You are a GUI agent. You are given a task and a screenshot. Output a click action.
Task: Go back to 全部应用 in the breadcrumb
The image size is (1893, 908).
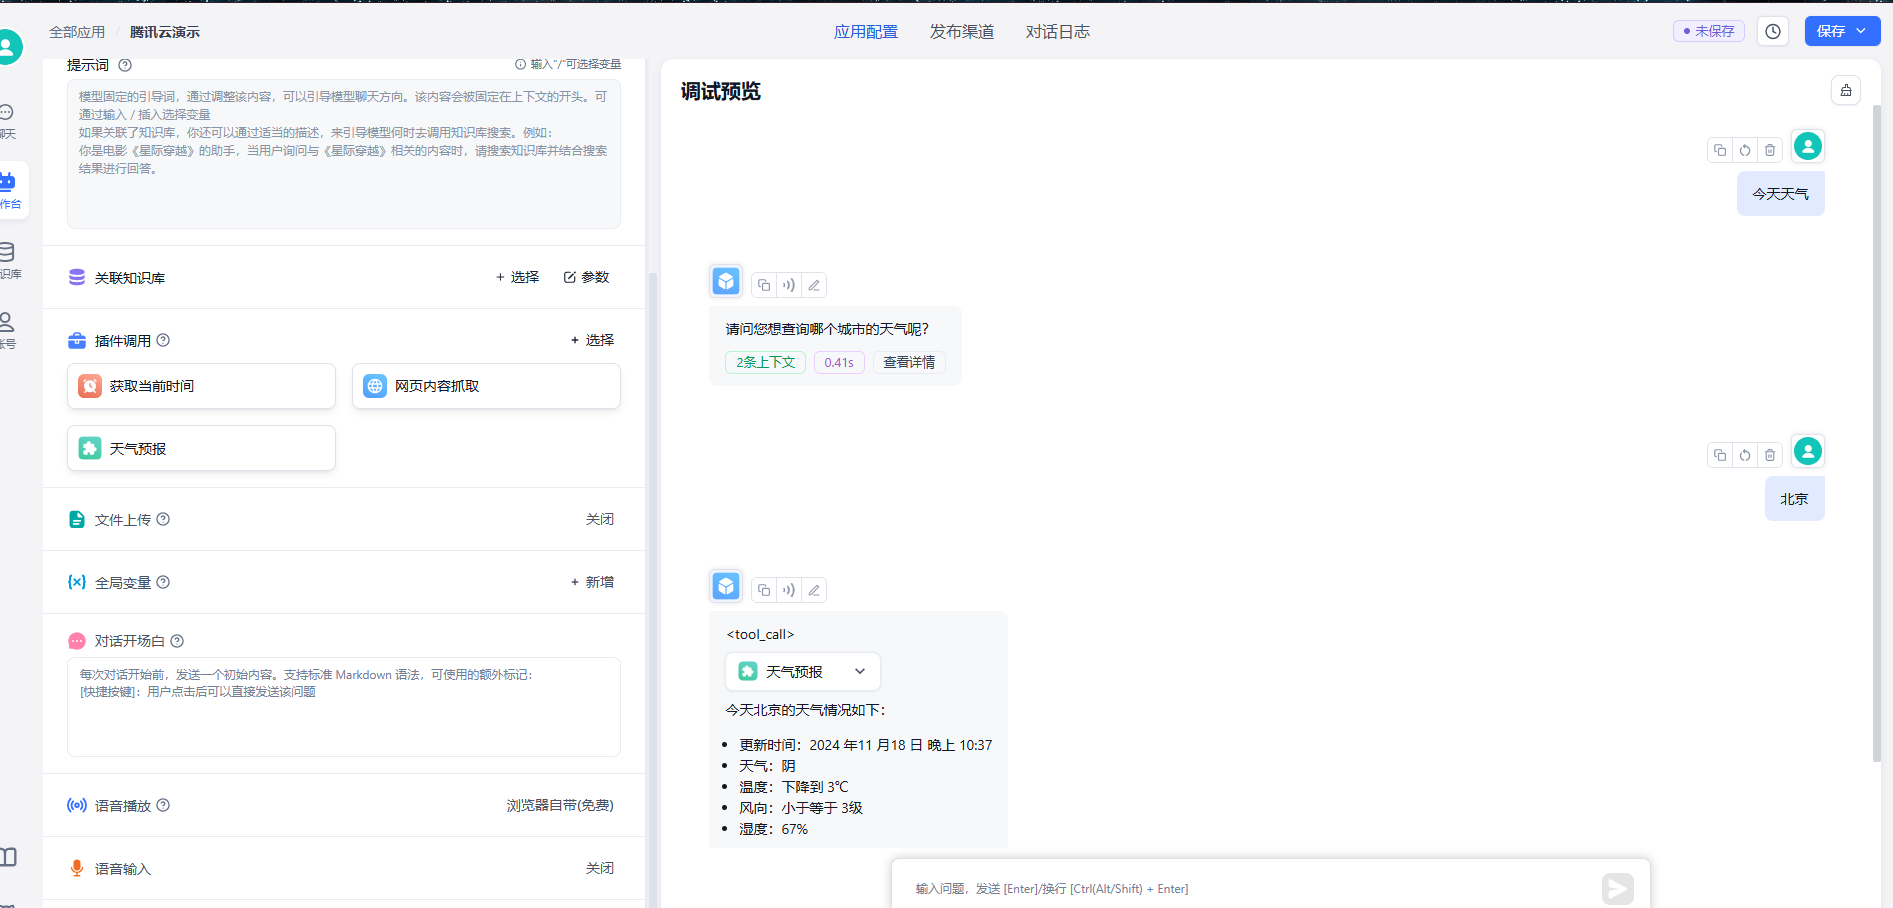tap(77, 32)
